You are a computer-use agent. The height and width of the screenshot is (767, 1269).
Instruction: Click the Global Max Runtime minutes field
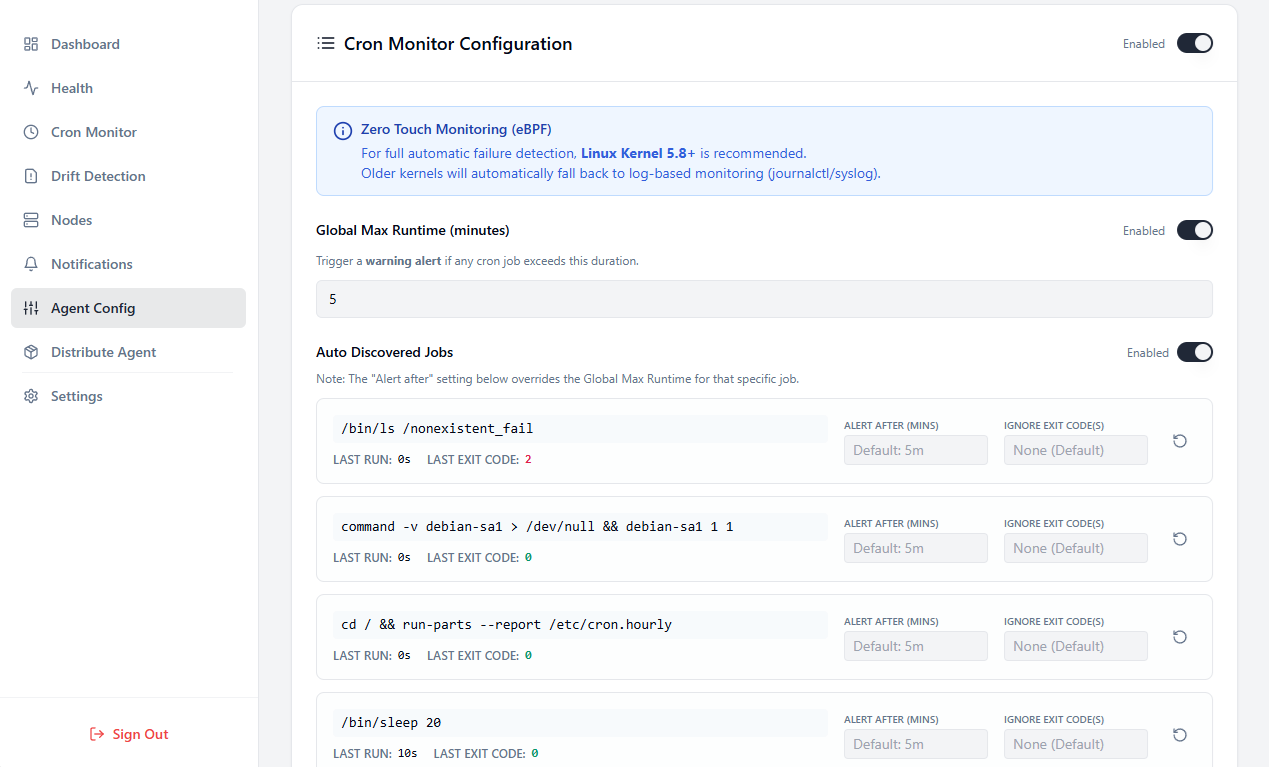pos(764,299)
